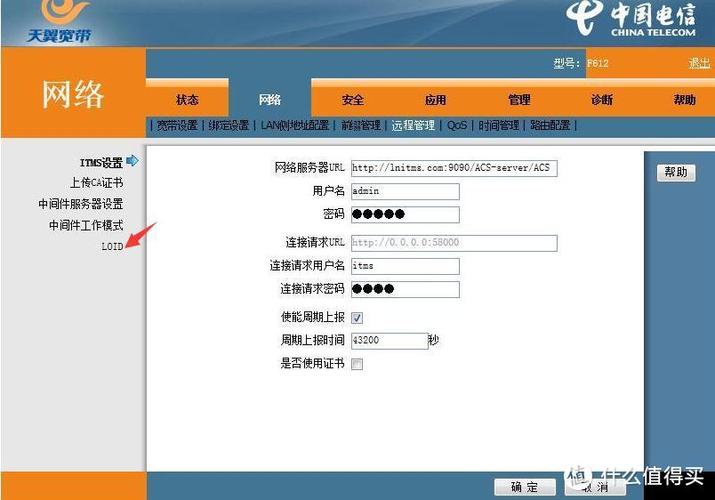Click the 连接请求密码 field
This screenshot has height=500, width=715.
tap(405, 289)
